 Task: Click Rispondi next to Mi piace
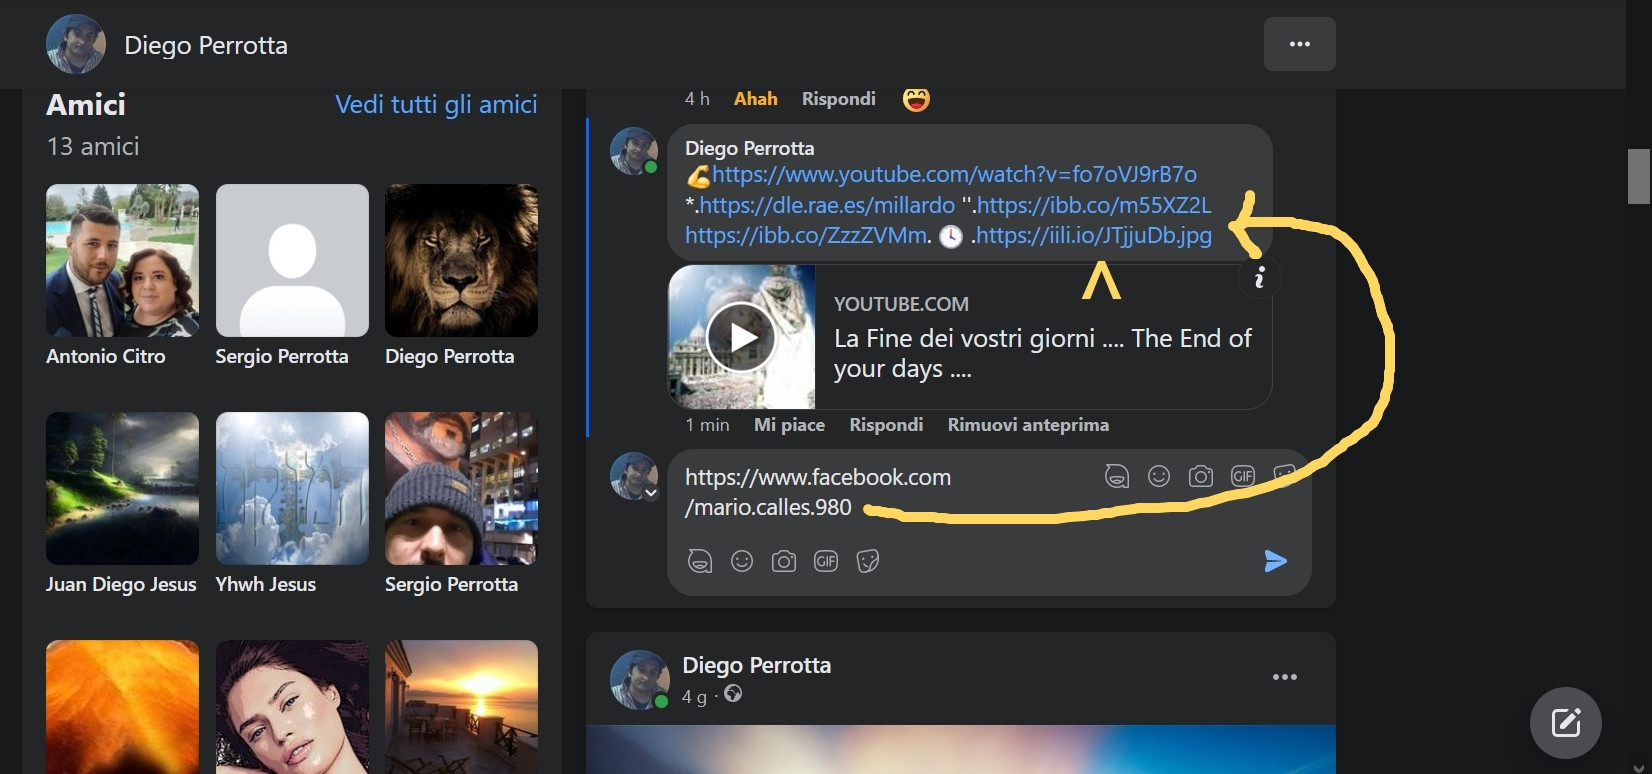pyautogui.click(x=886, y=425)
